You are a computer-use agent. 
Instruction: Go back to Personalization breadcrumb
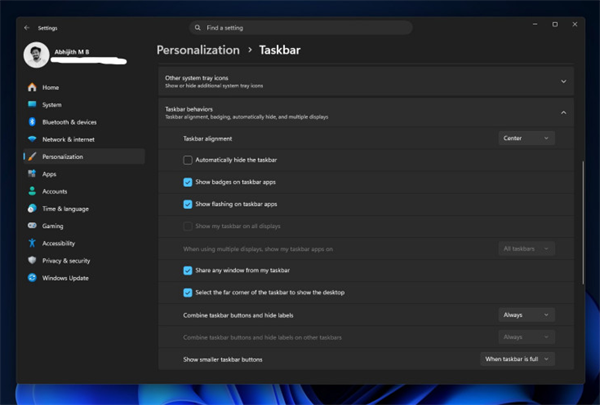point(198,50)
